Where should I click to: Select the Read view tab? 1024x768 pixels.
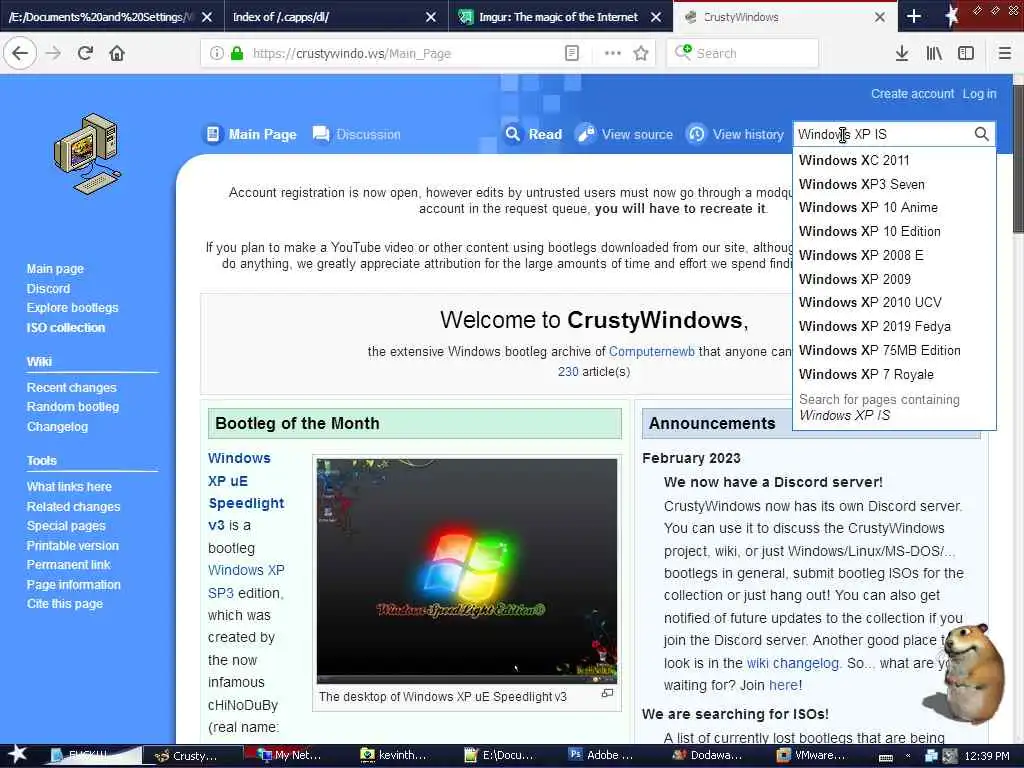(534, 135)
